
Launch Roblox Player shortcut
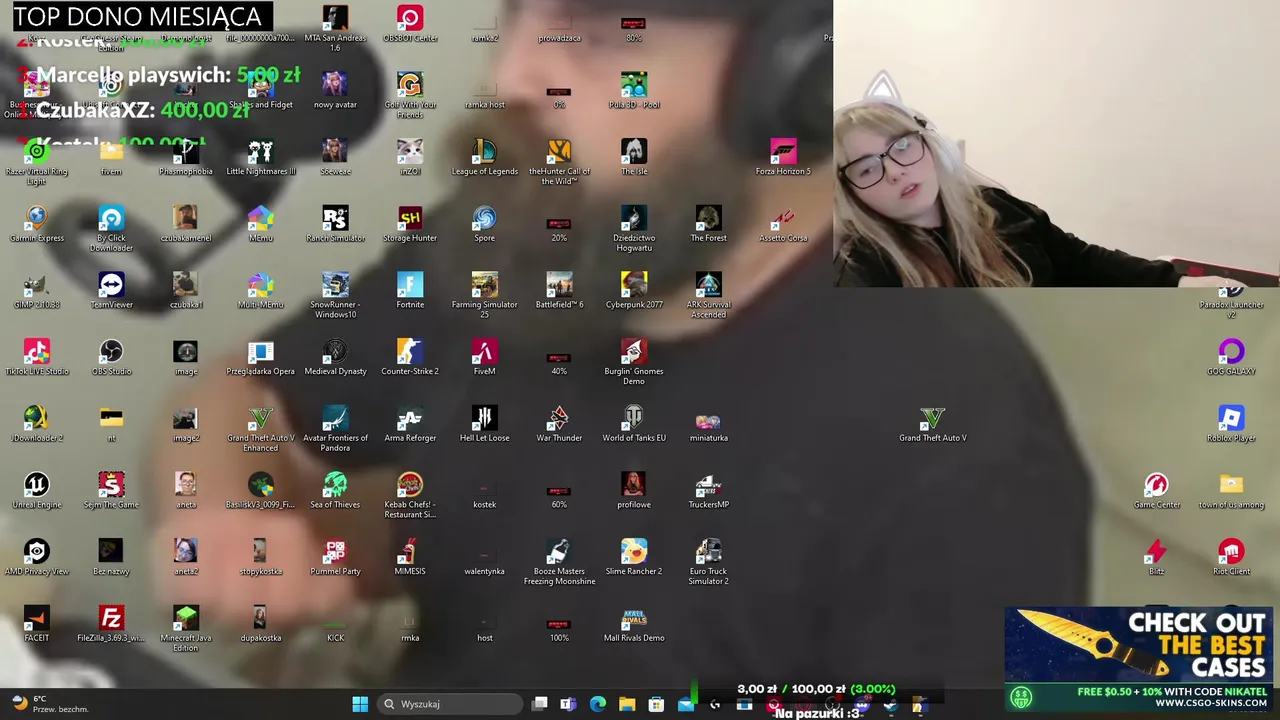click(1231, 424)
